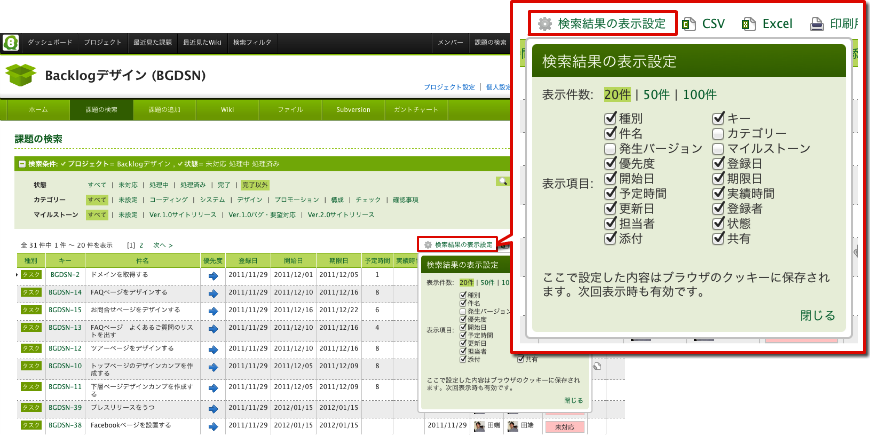
Task: Switch to the ホーム tab
Action: [x=38, y=110]
